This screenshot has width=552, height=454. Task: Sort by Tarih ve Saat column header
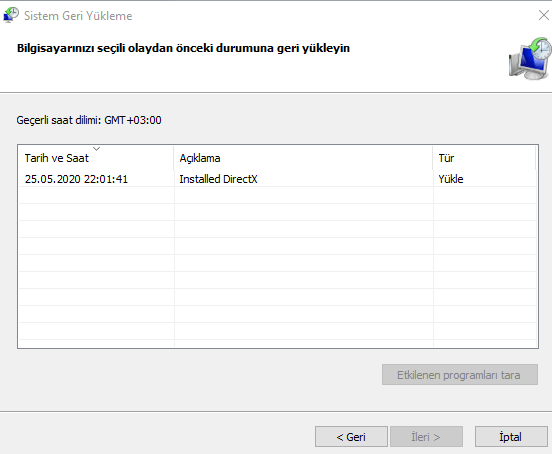coord(96,158)
